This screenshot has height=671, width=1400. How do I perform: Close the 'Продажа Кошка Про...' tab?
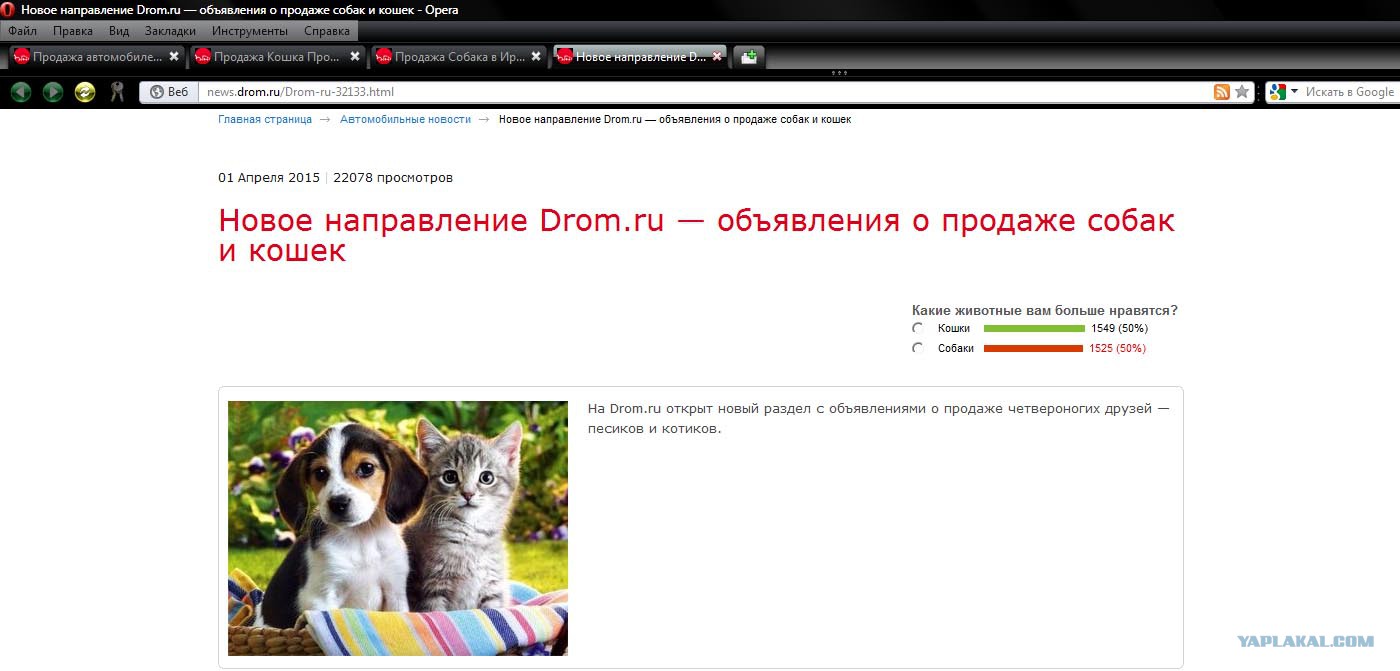tap(355, 57)
